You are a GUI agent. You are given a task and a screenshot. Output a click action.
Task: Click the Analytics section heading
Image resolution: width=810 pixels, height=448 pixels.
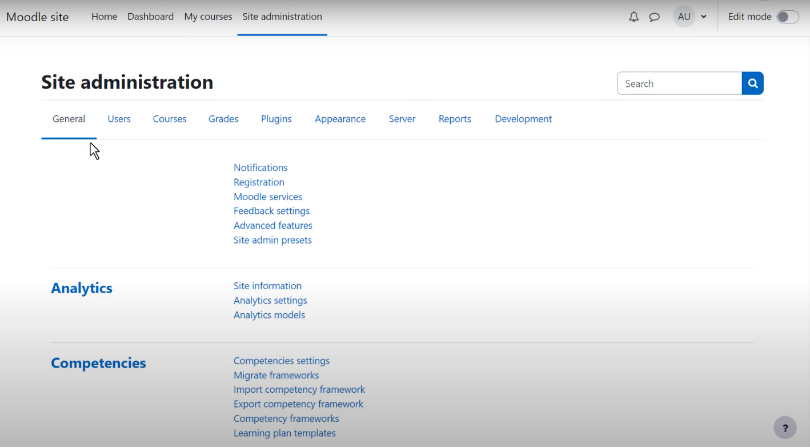click(82, 288)
